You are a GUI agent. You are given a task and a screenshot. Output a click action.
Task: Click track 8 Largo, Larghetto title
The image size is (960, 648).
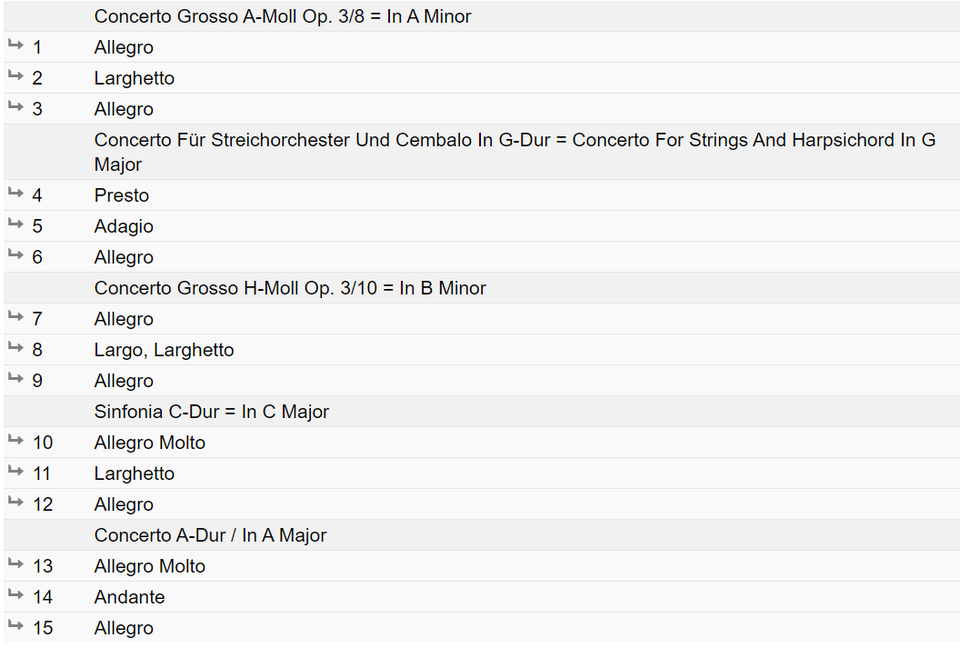pos(164,350)
